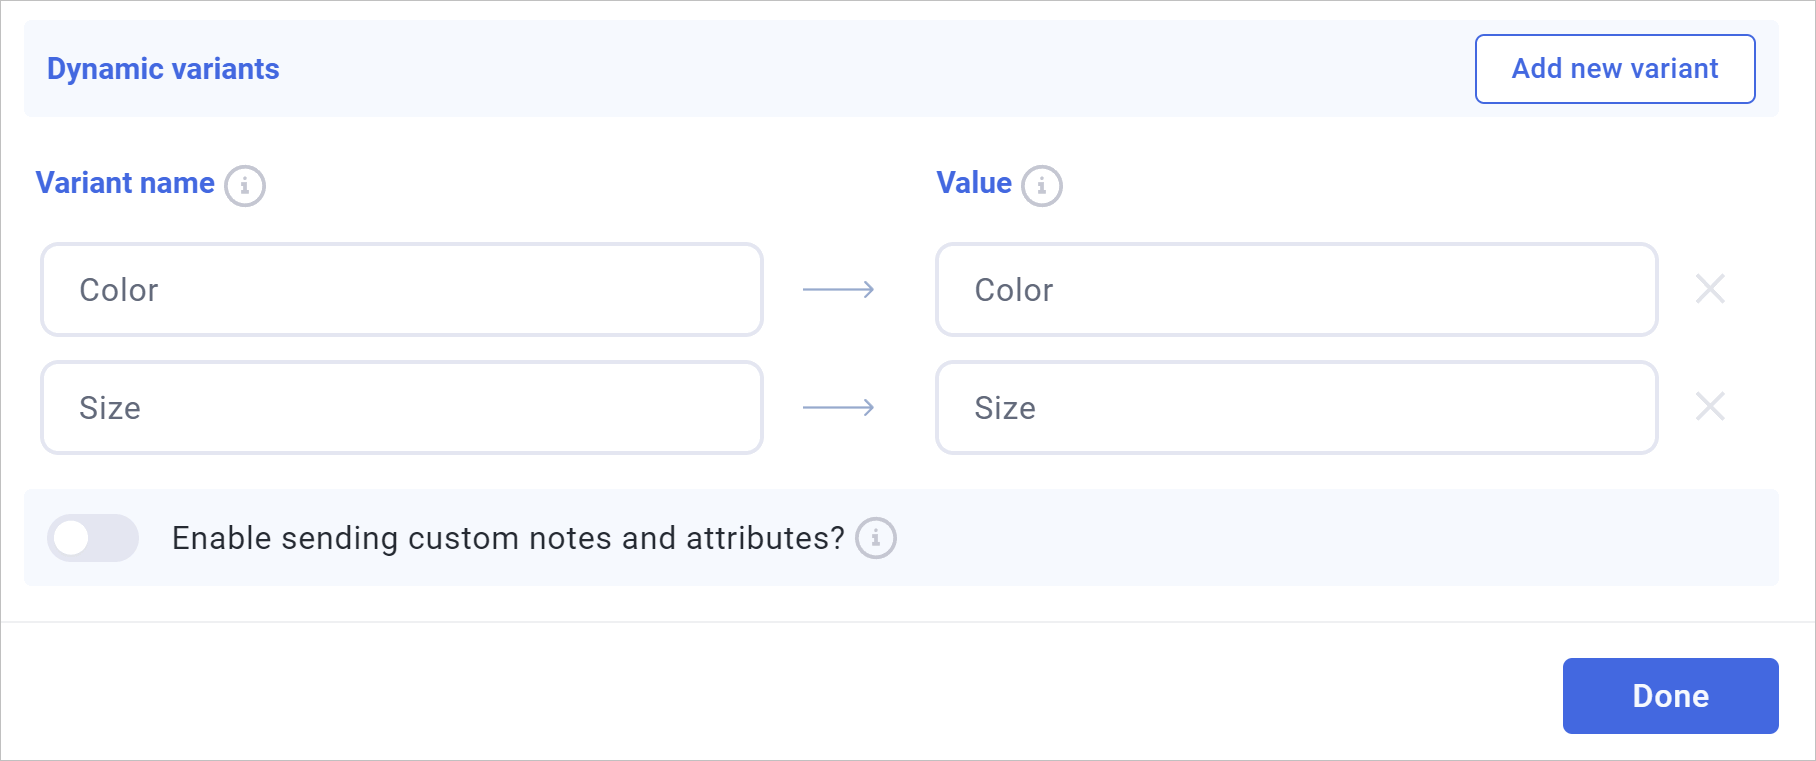
Task: Click the Value column label
Action: click(x=974, y=183)
